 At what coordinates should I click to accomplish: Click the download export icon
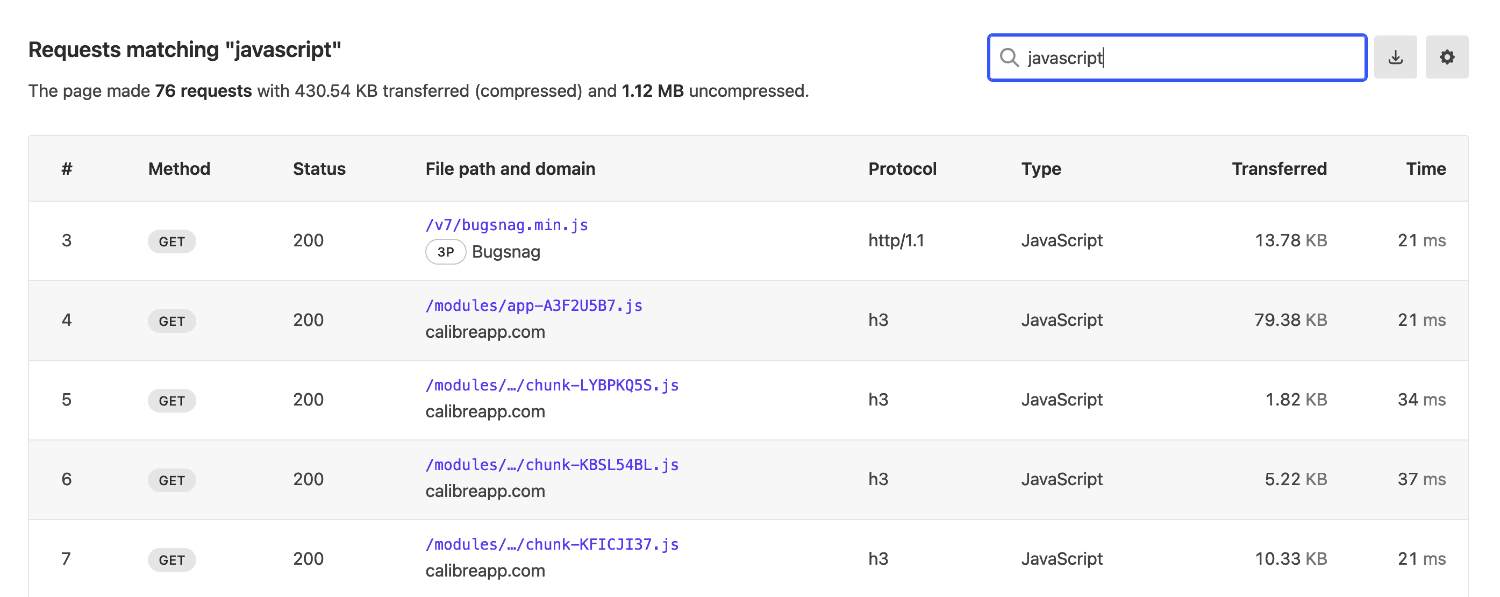pyautogui.click(x=1395, y=57)
